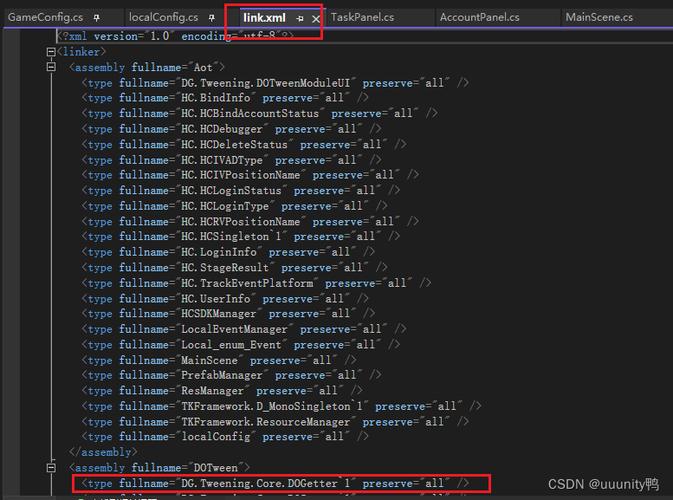Switch to the localConfig.cs tab

[x=164, y=17]
